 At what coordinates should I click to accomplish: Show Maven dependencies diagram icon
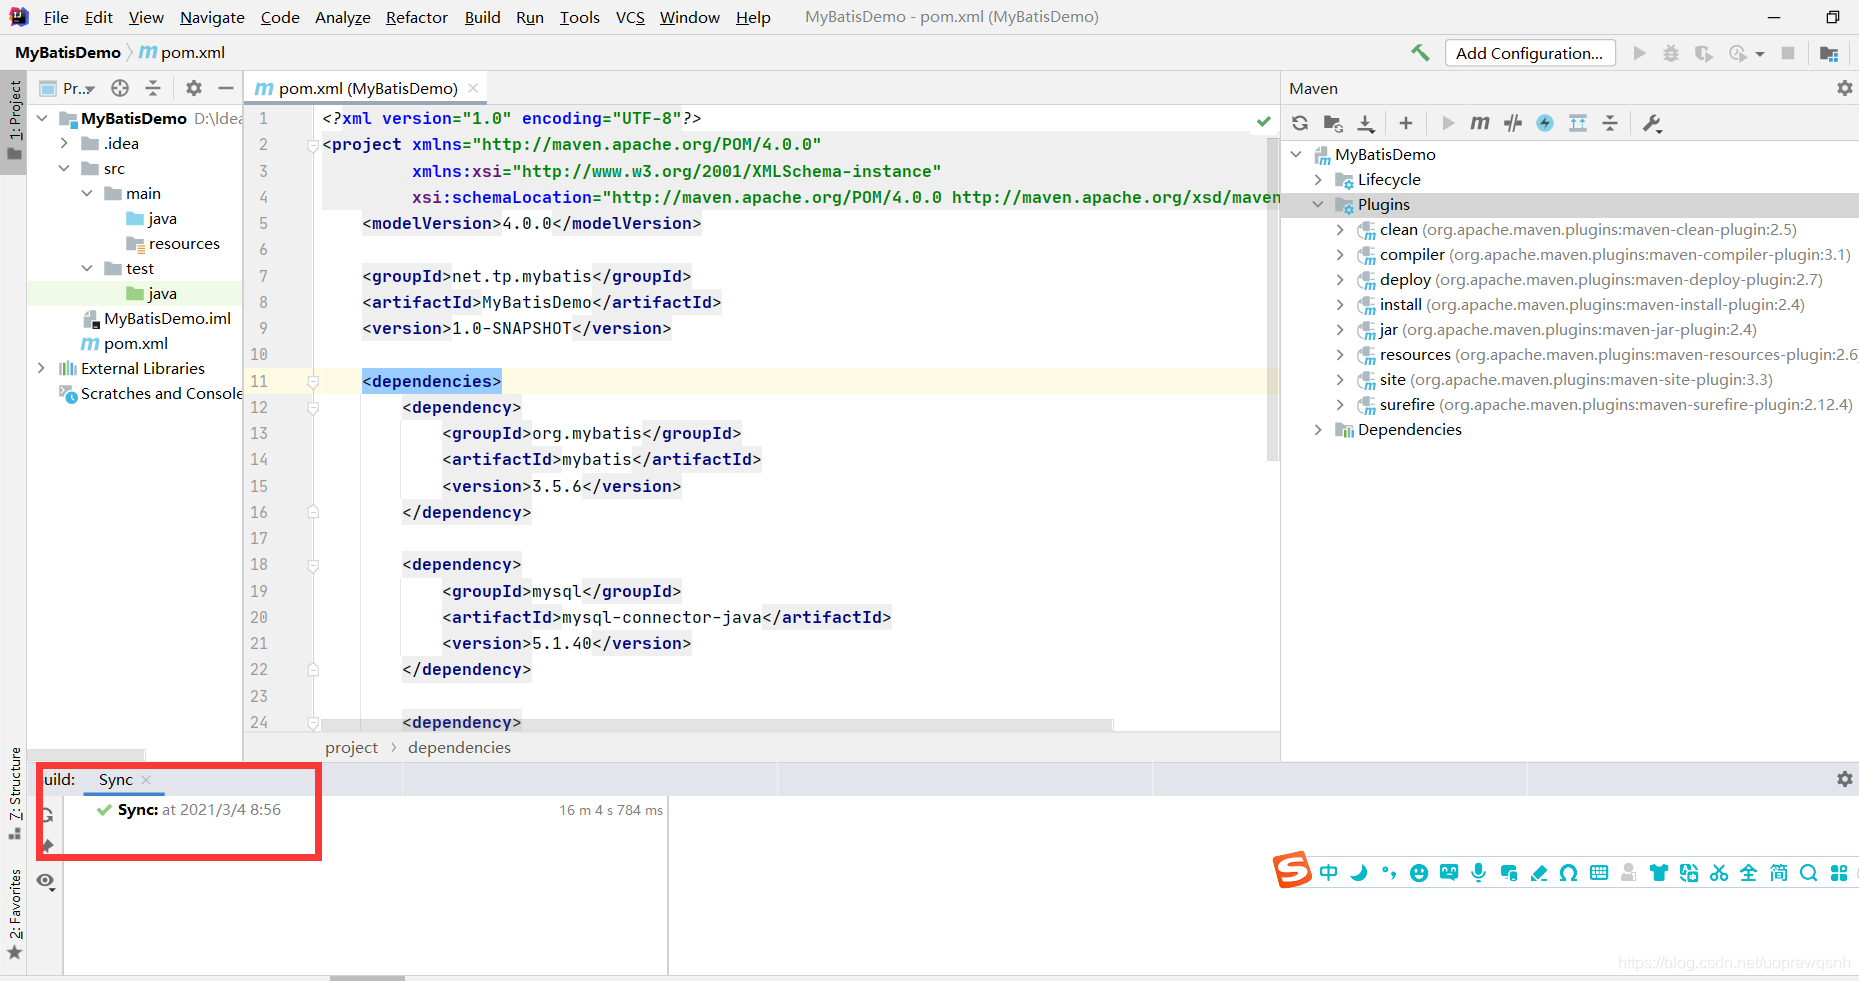click(x=1578, y=123)
